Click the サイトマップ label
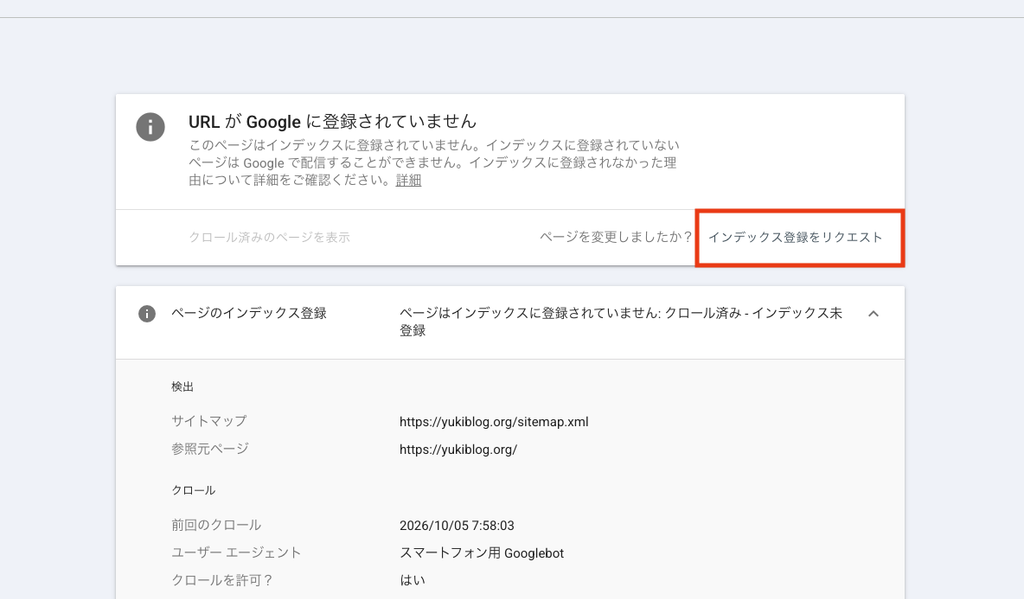The height and width of the screenshot is (599, 1024). (x=209, y=421)
